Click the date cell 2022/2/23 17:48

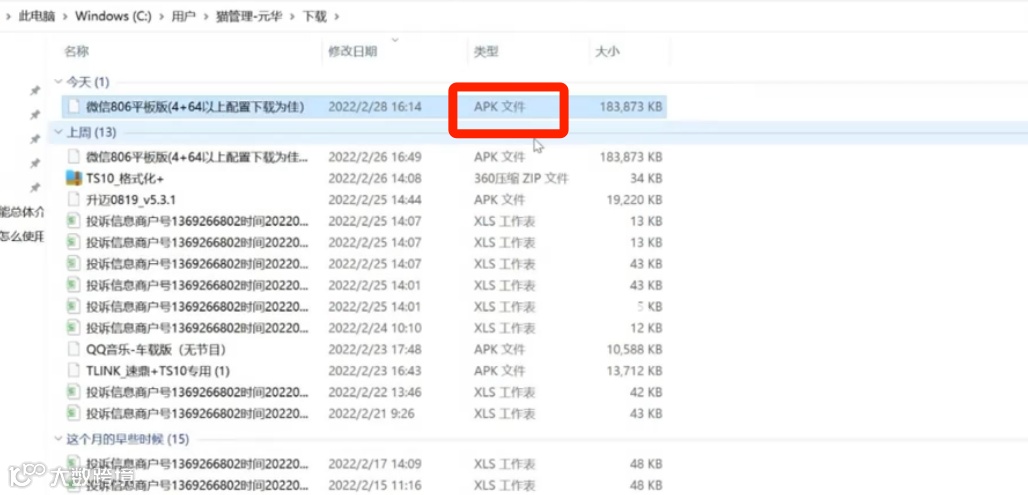374,349
